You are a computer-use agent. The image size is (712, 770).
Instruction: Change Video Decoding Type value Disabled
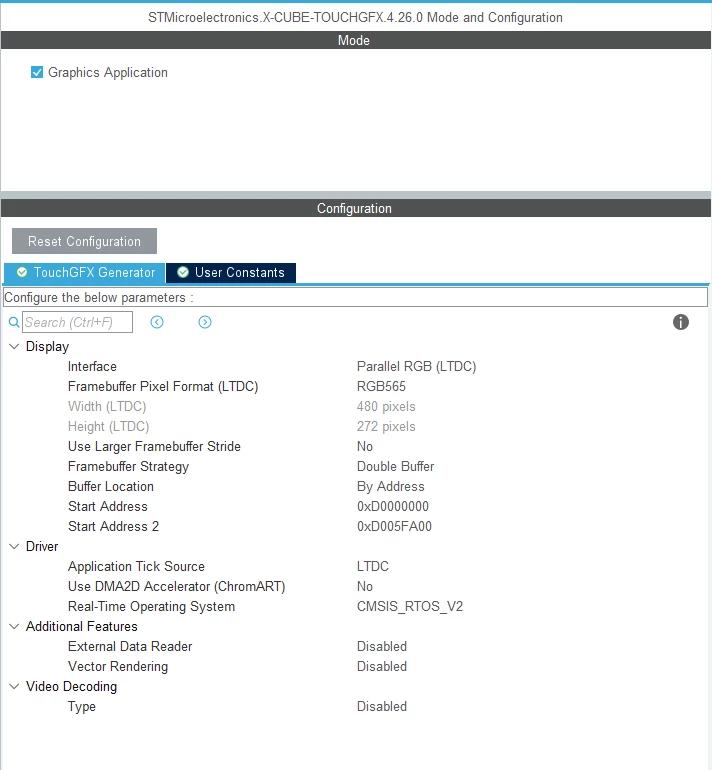382,706
